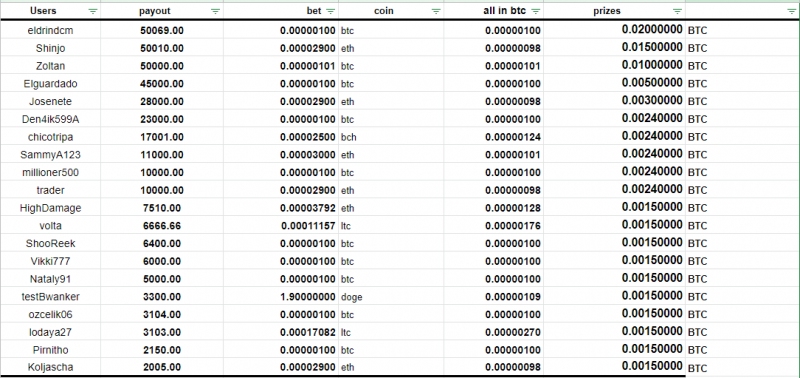800x378 pixels.
Task: Select the Users header cell text
Action: click(x=43, y=11)
